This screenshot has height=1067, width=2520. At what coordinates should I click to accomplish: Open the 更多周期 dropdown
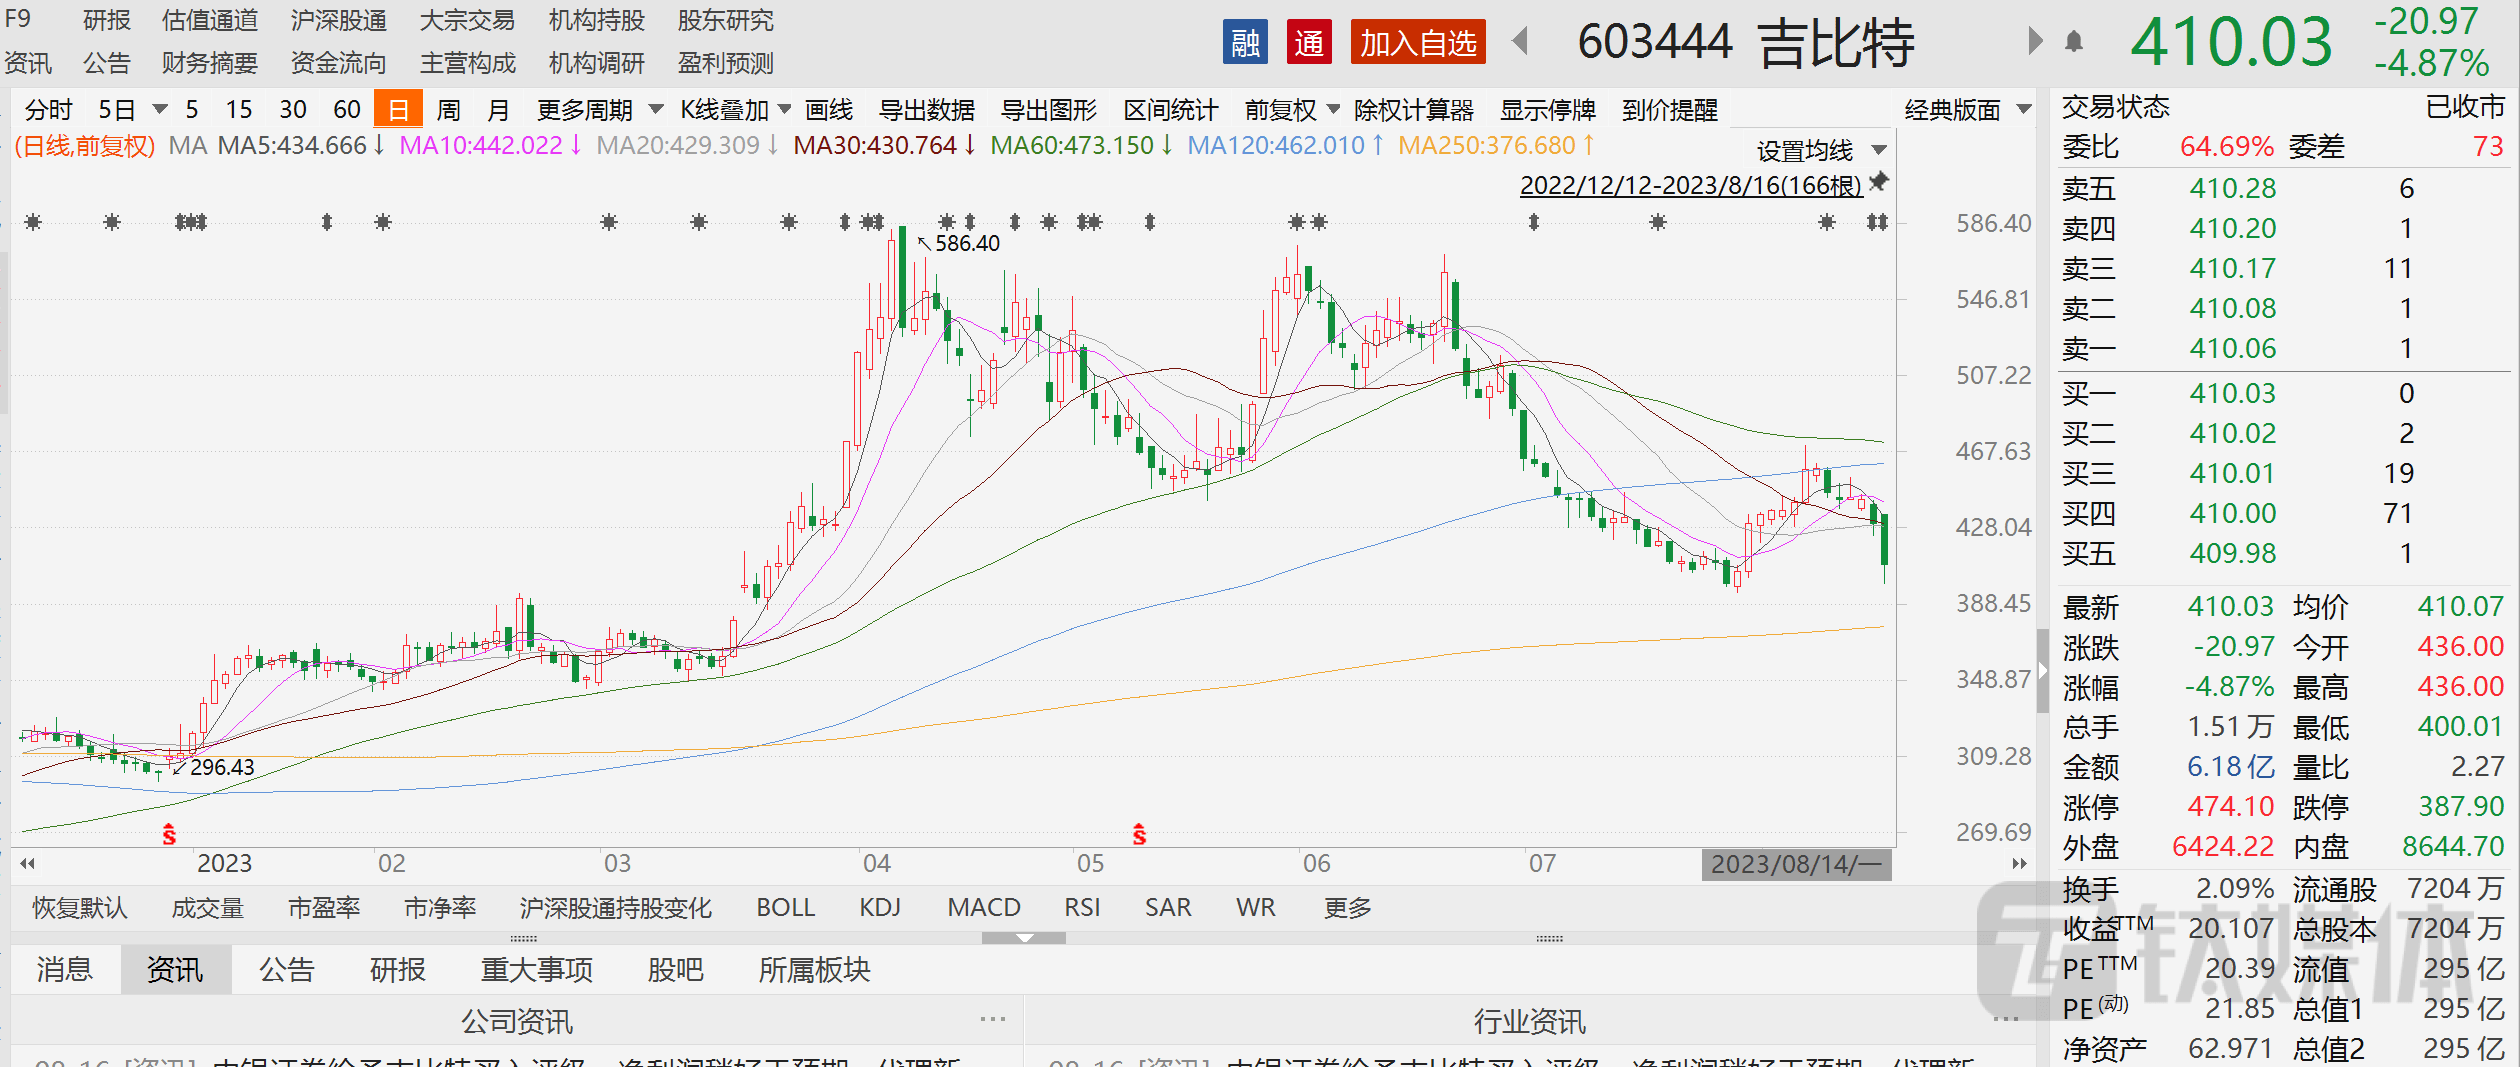click(x=599, y=110)
